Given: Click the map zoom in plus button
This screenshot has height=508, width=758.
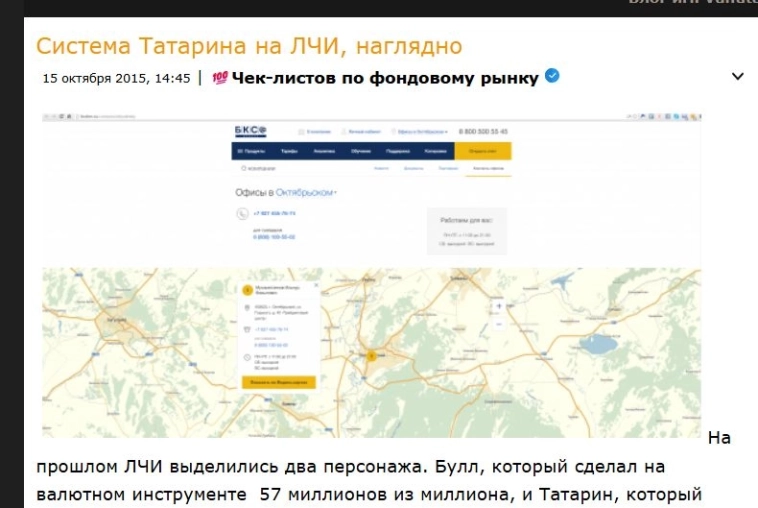Looking at the screenshot, I should [499, 306].
